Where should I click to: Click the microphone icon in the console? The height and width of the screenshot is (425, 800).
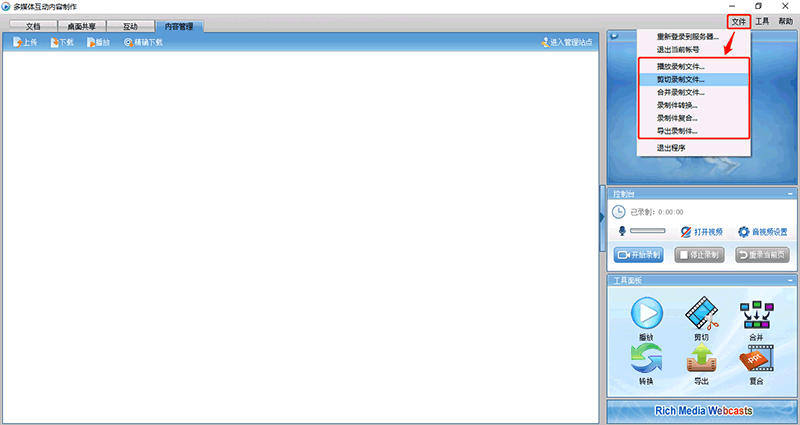coord(620,231)
